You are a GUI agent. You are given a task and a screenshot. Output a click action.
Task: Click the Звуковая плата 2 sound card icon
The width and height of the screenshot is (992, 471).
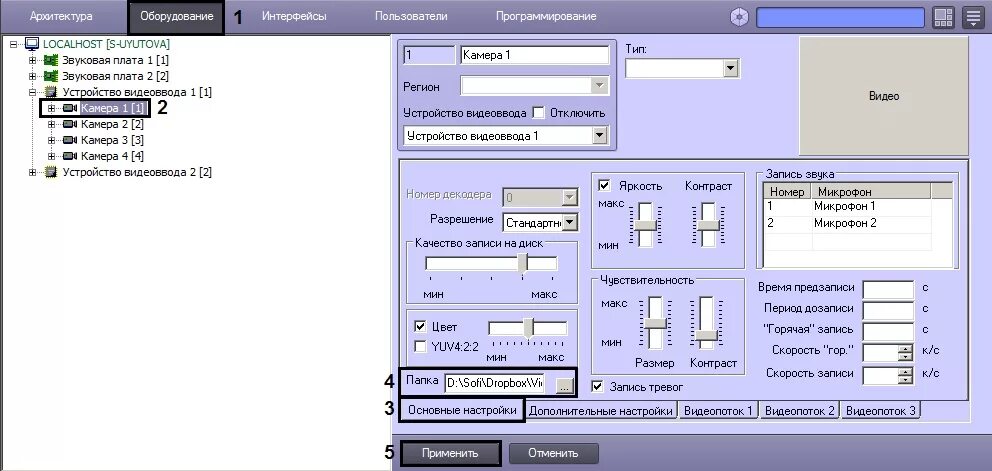(50, 77)
